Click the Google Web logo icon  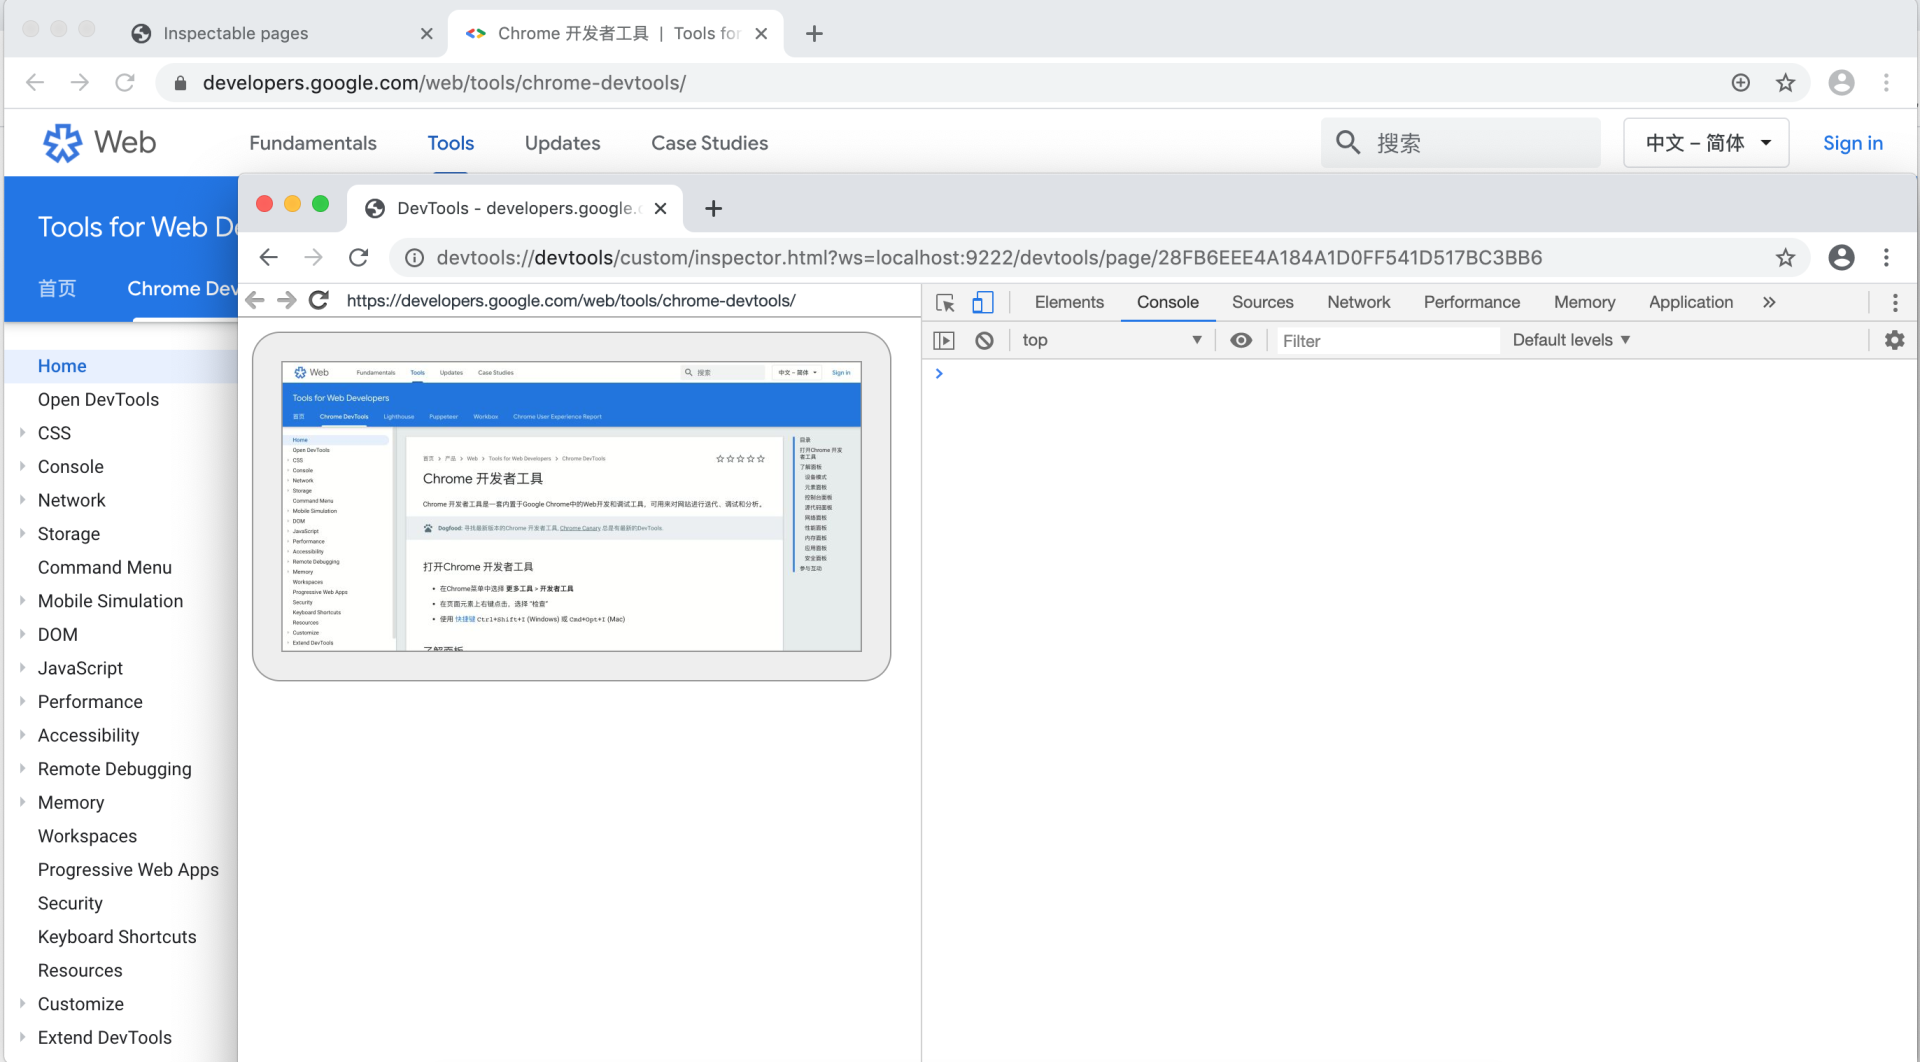[62, 143]
